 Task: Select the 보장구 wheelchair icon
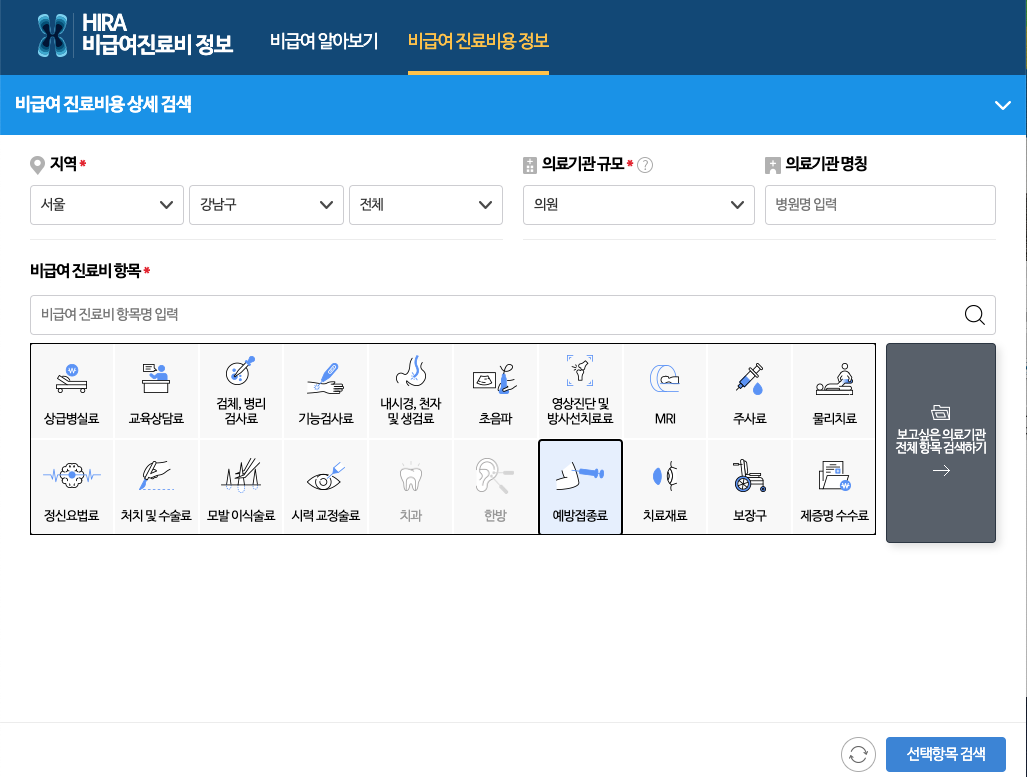tap(749, 486)
